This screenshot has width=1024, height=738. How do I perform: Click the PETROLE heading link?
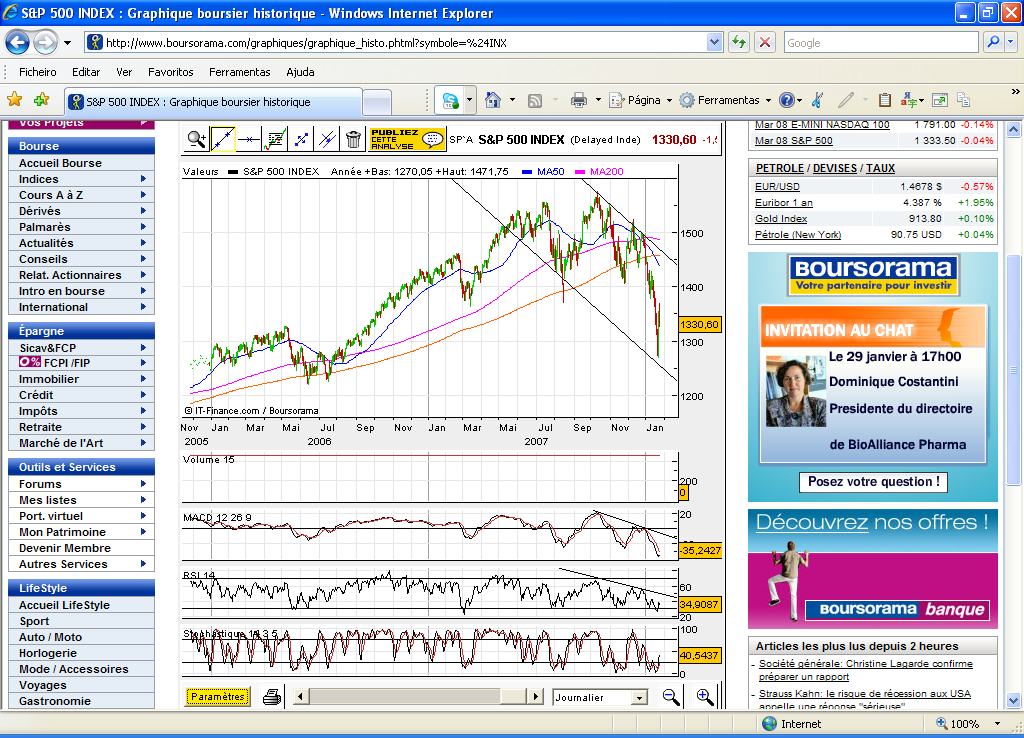coord(780,168)
